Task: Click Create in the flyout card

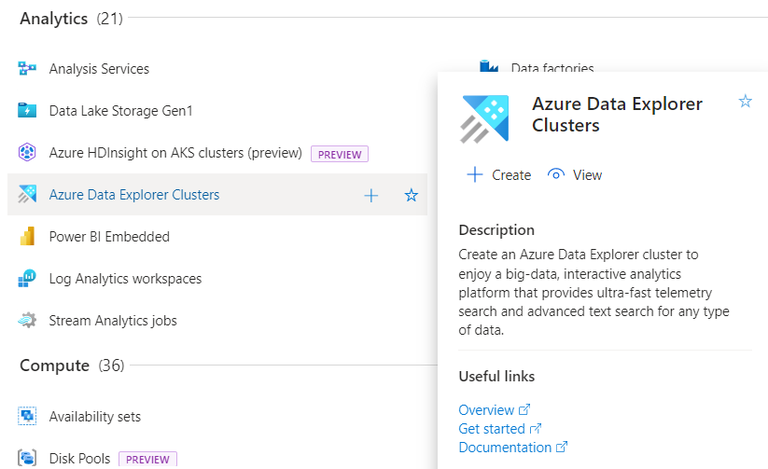Action: pos(499,175)
